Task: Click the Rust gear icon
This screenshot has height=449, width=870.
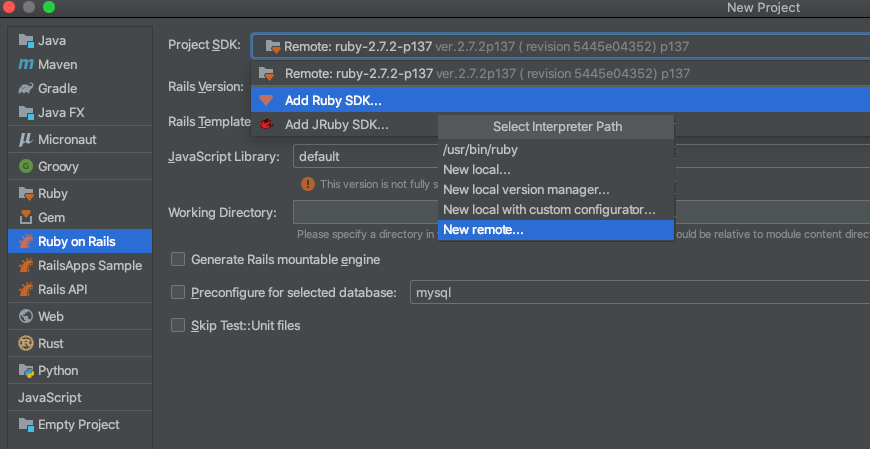Action: point(26,343)
